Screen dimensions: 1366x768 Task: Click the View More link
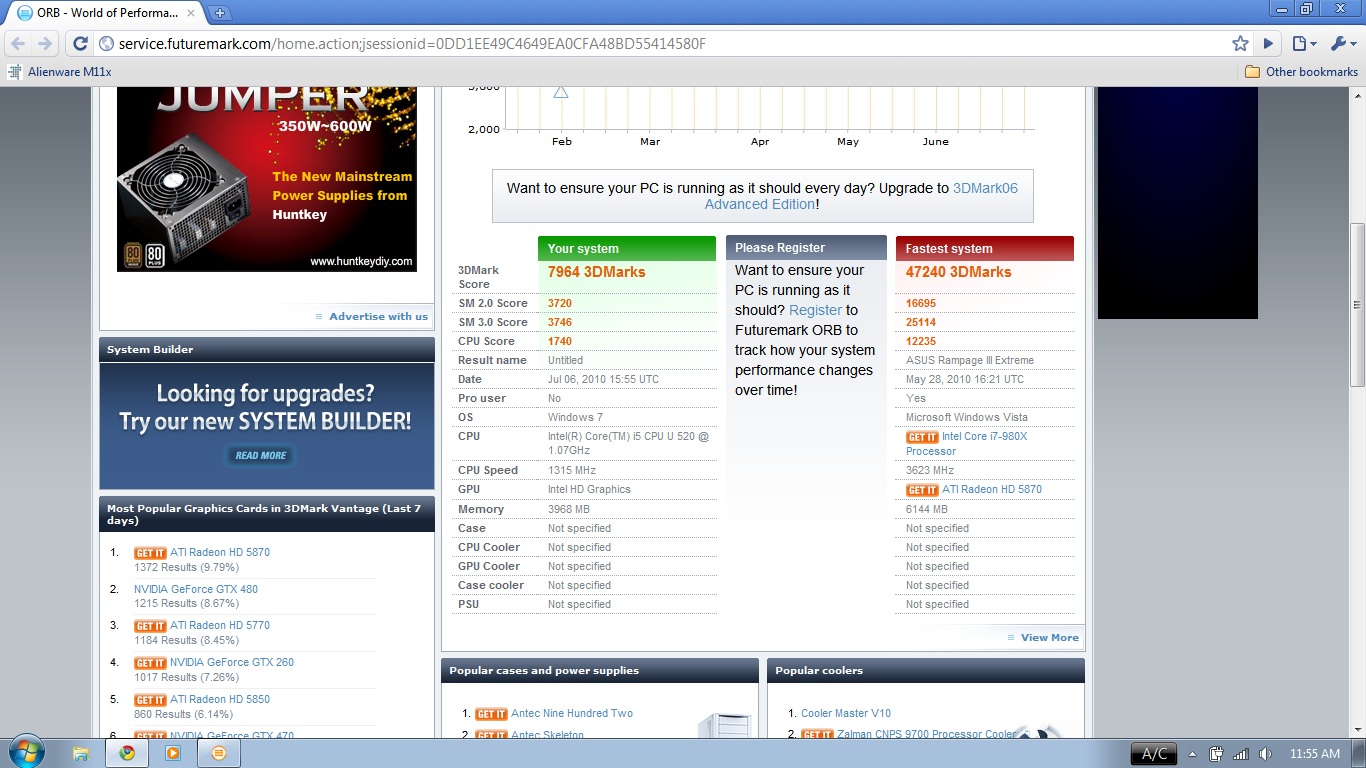(x=1050, y=638)
